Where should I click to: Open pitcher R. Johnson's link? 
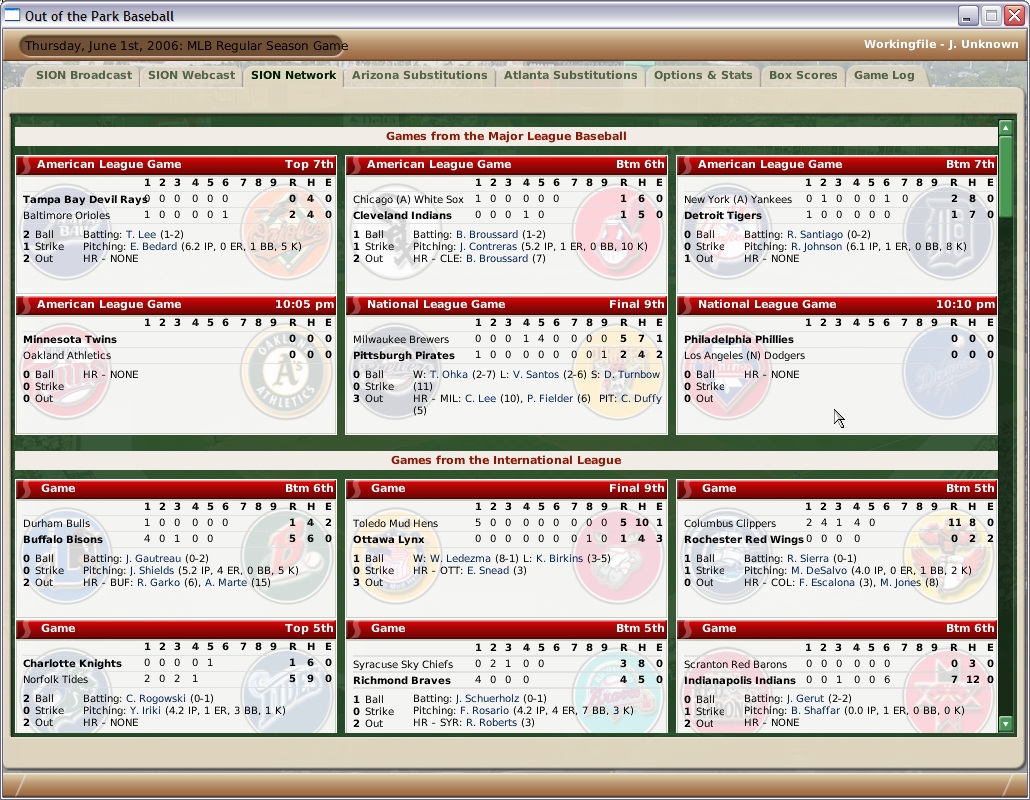coord(816,246)
